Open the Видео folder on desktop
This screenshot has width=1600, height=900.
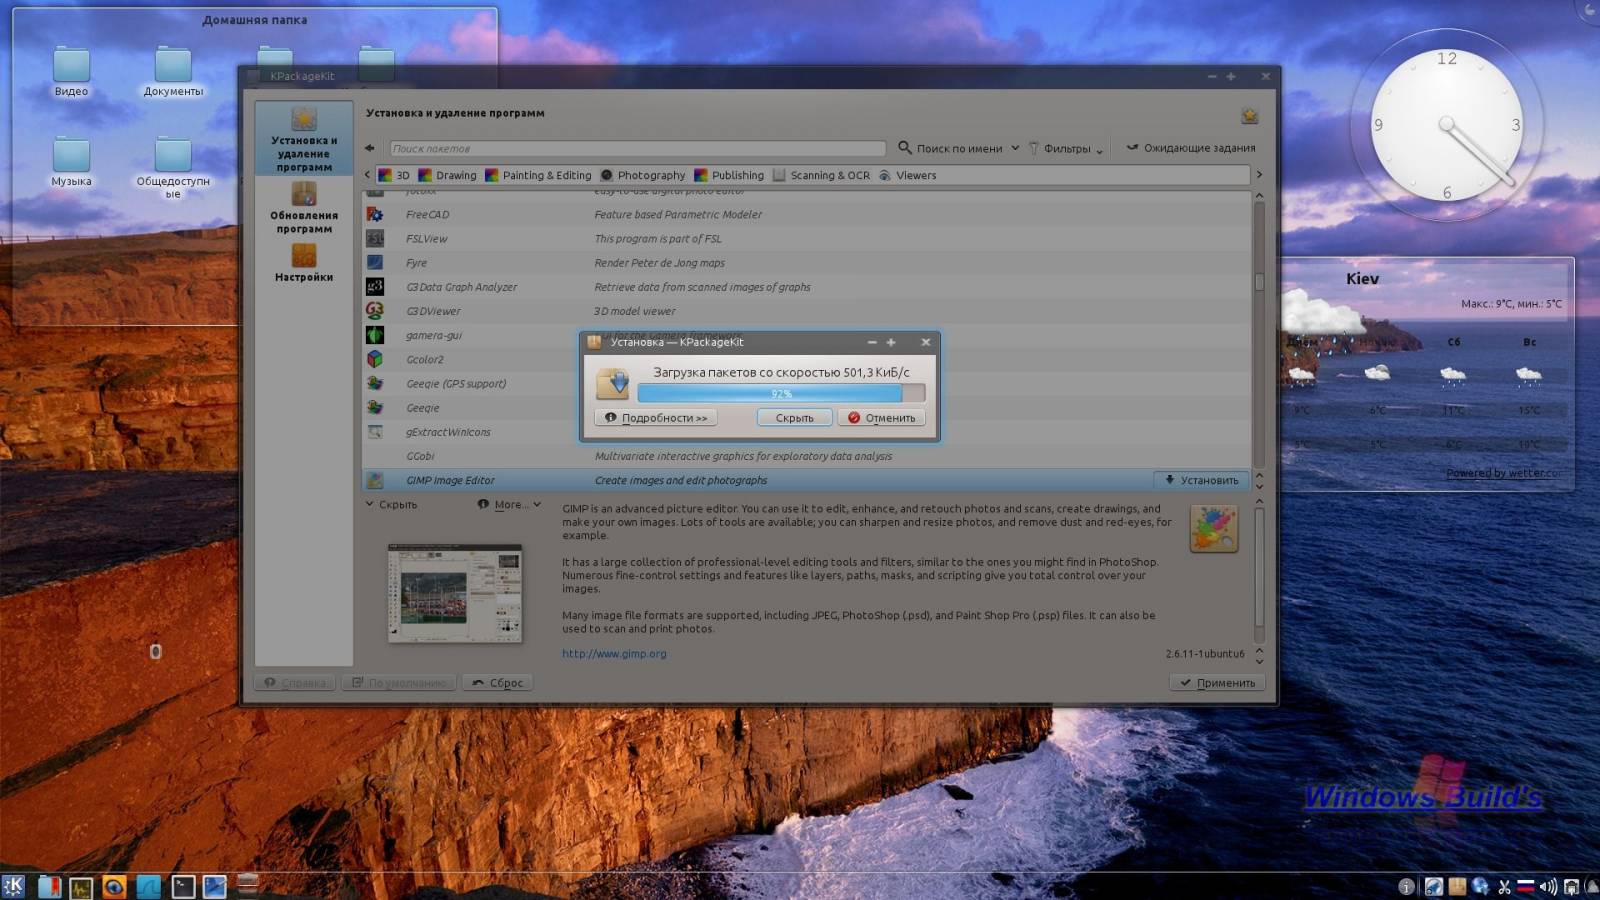(x=71, y=73)
